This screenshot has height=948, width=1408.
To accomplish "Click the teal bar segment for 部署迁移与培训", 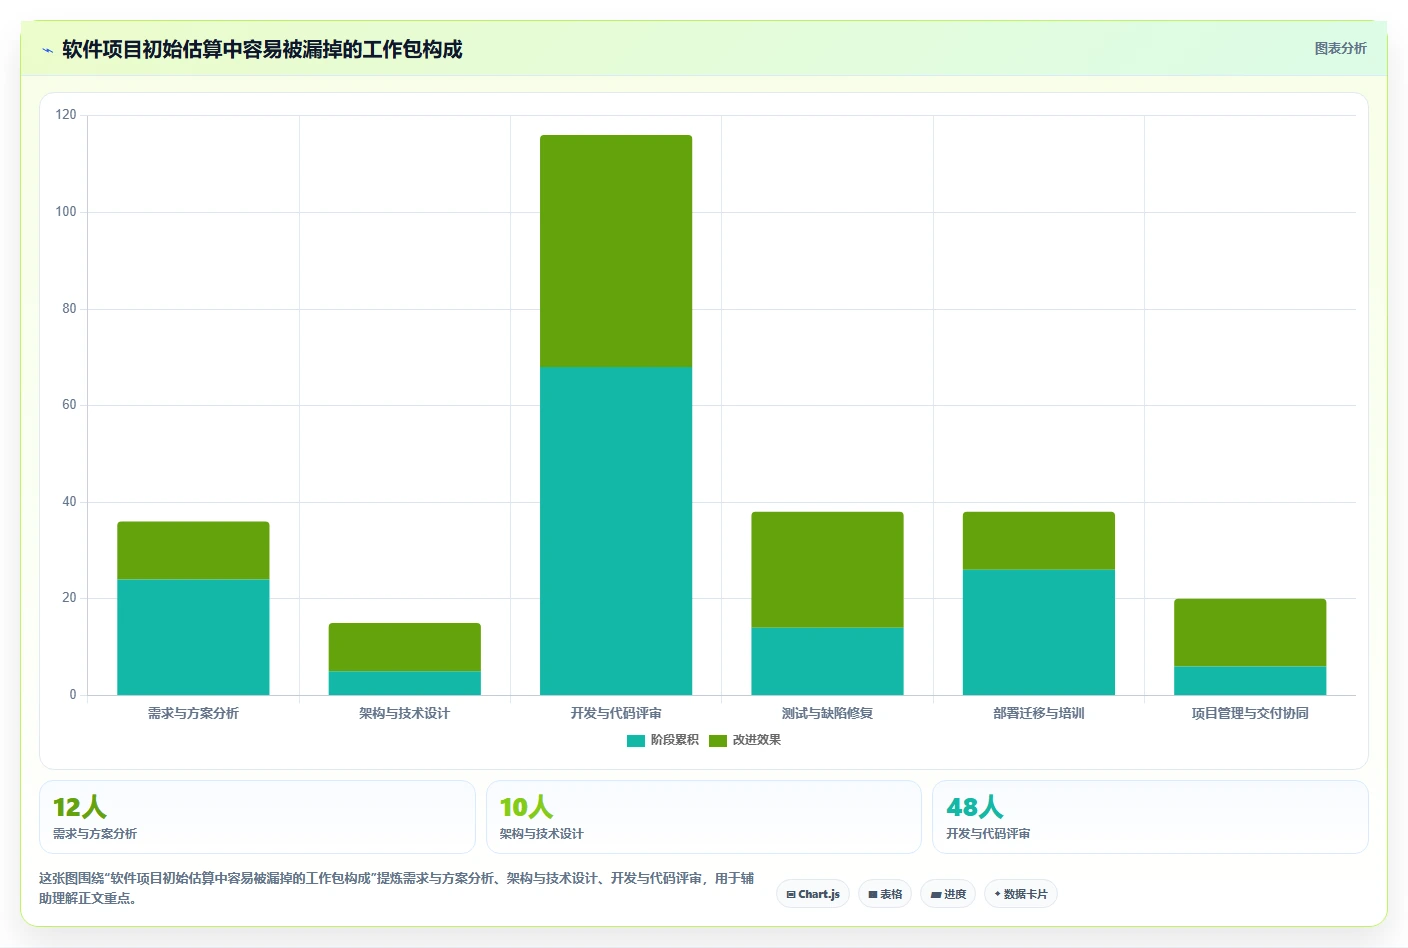I will tap(1039, 632).
